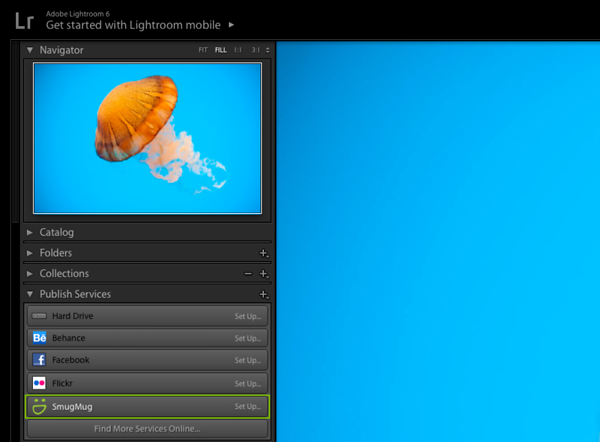Set Navigator zoom to FILL
Viewport: 600px width, 442px height.
[x=220, y=50]
